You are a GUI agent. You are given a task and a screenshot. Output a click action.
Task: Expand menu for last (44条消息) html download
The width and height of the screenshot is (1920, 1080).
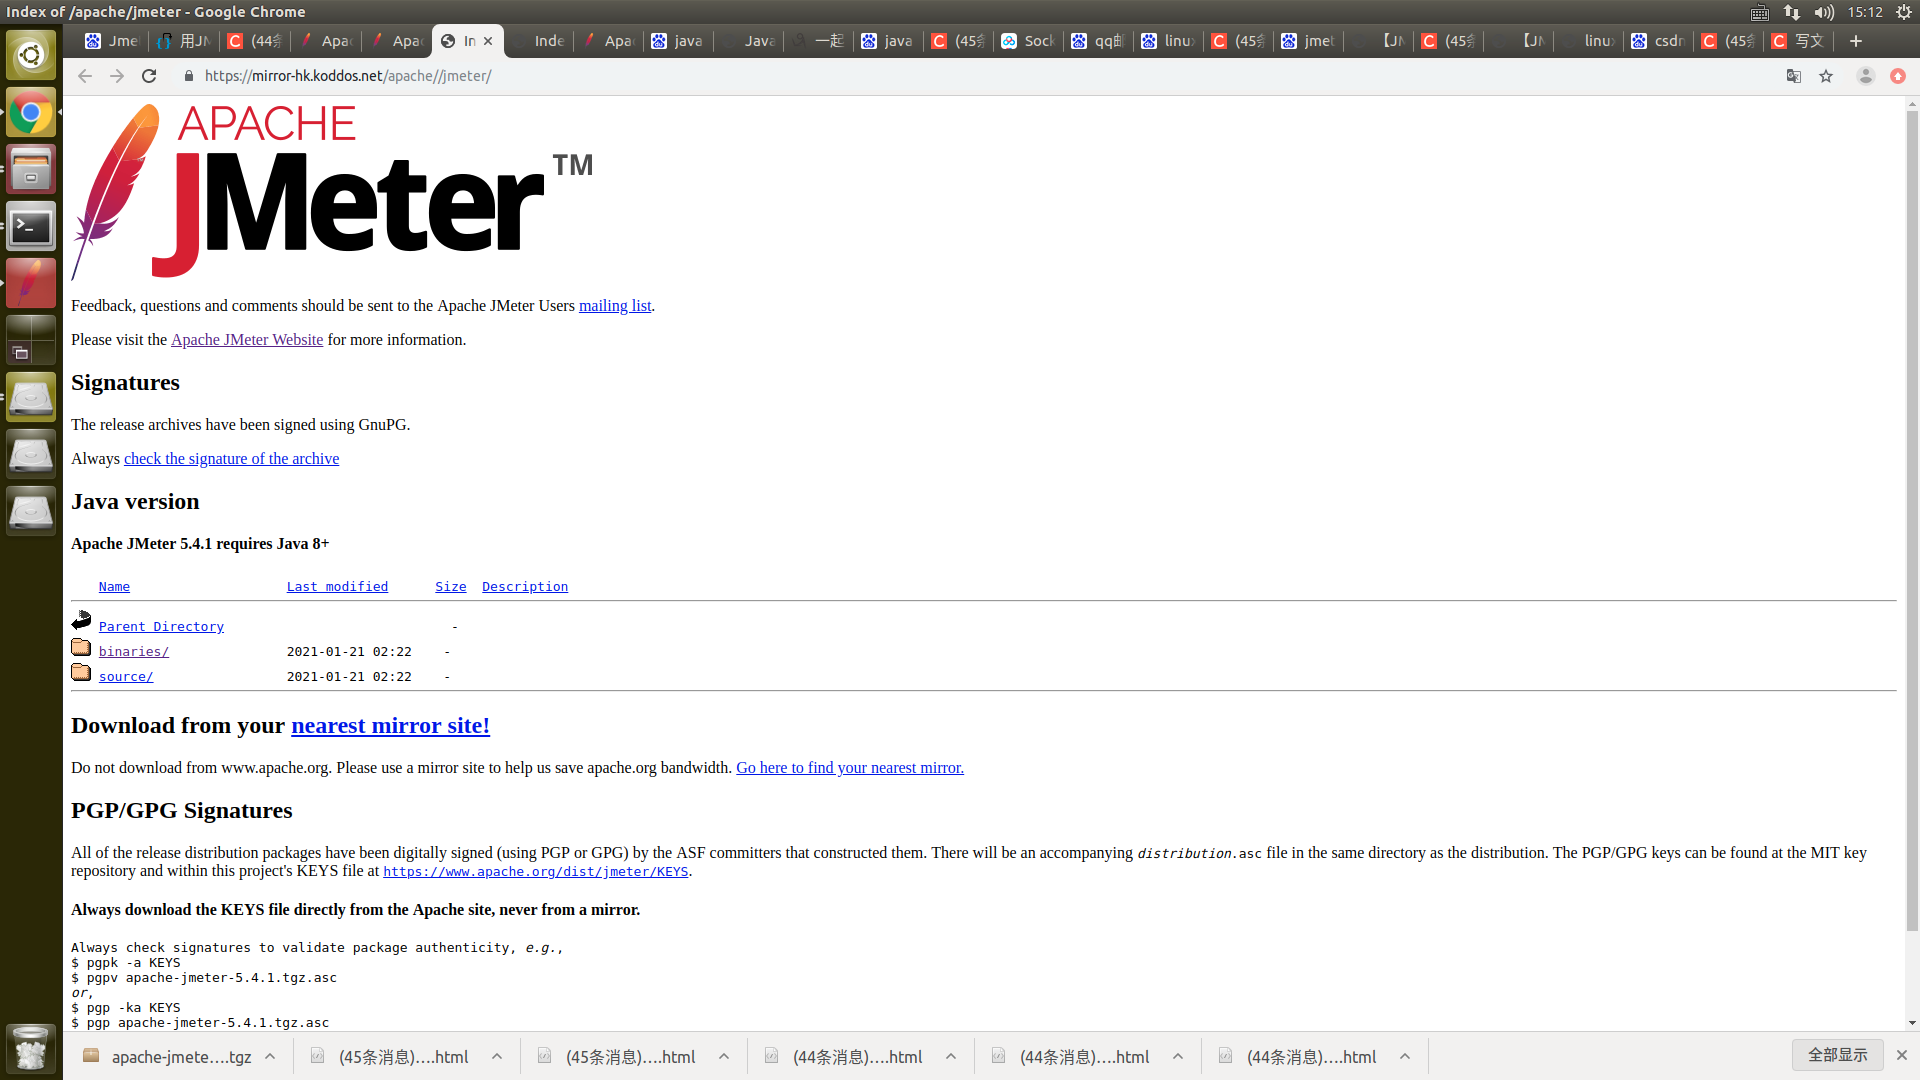[1405, 1057]
